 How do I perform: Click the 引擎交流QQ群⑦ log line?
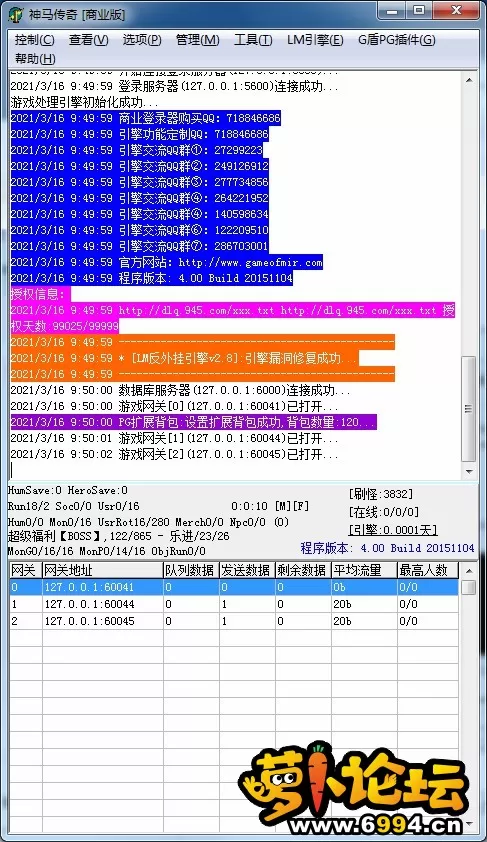pyautogui.click(x=140, y=246)
